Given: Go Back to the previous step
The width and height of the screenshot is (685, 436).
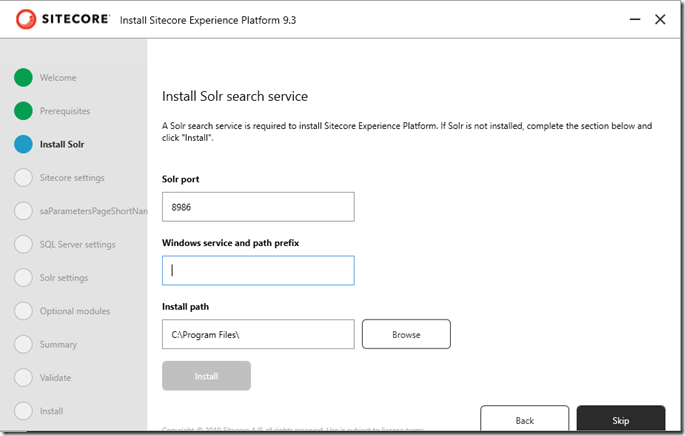Looking at the screenshot, I should [525, 419].
